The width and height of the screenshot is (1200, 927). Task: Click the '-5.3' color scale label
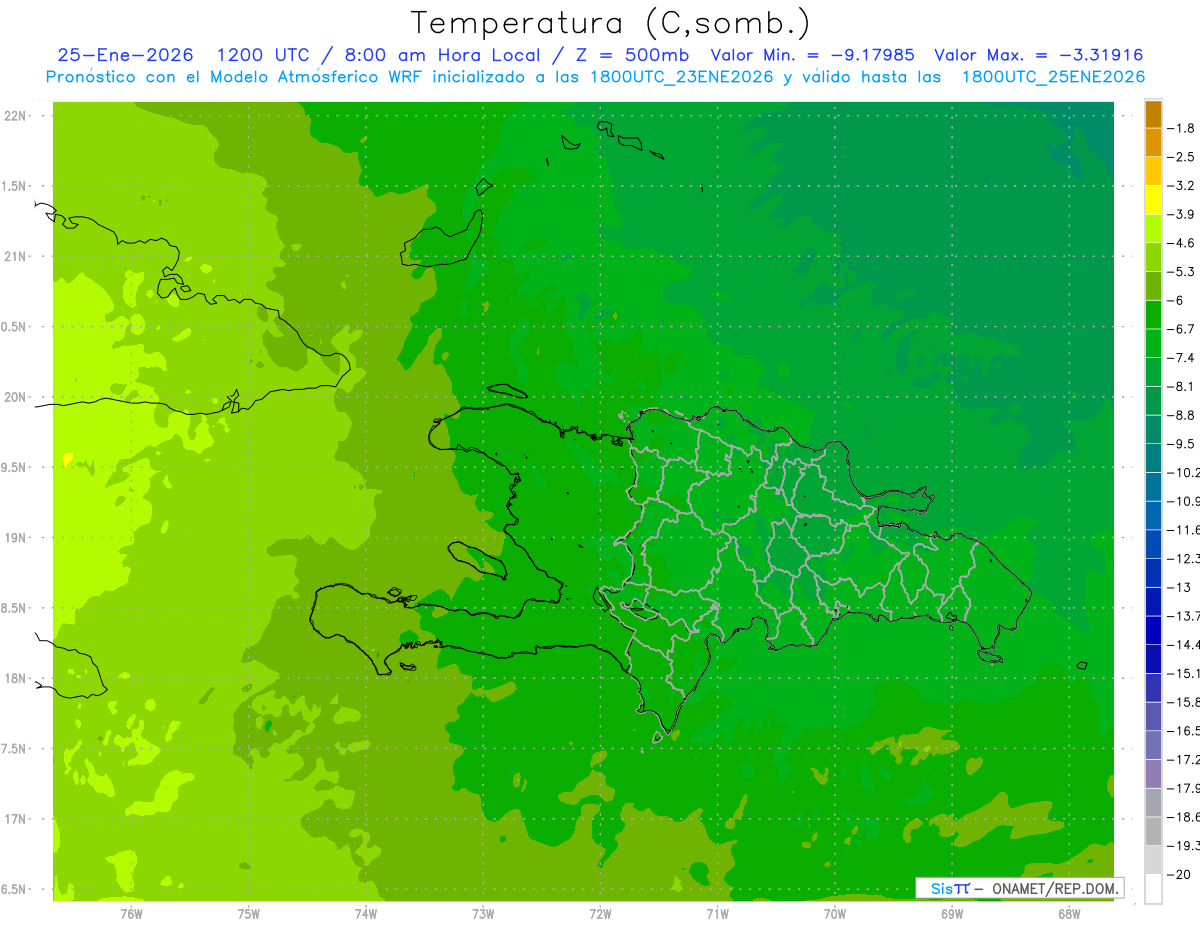(1181, 271)
